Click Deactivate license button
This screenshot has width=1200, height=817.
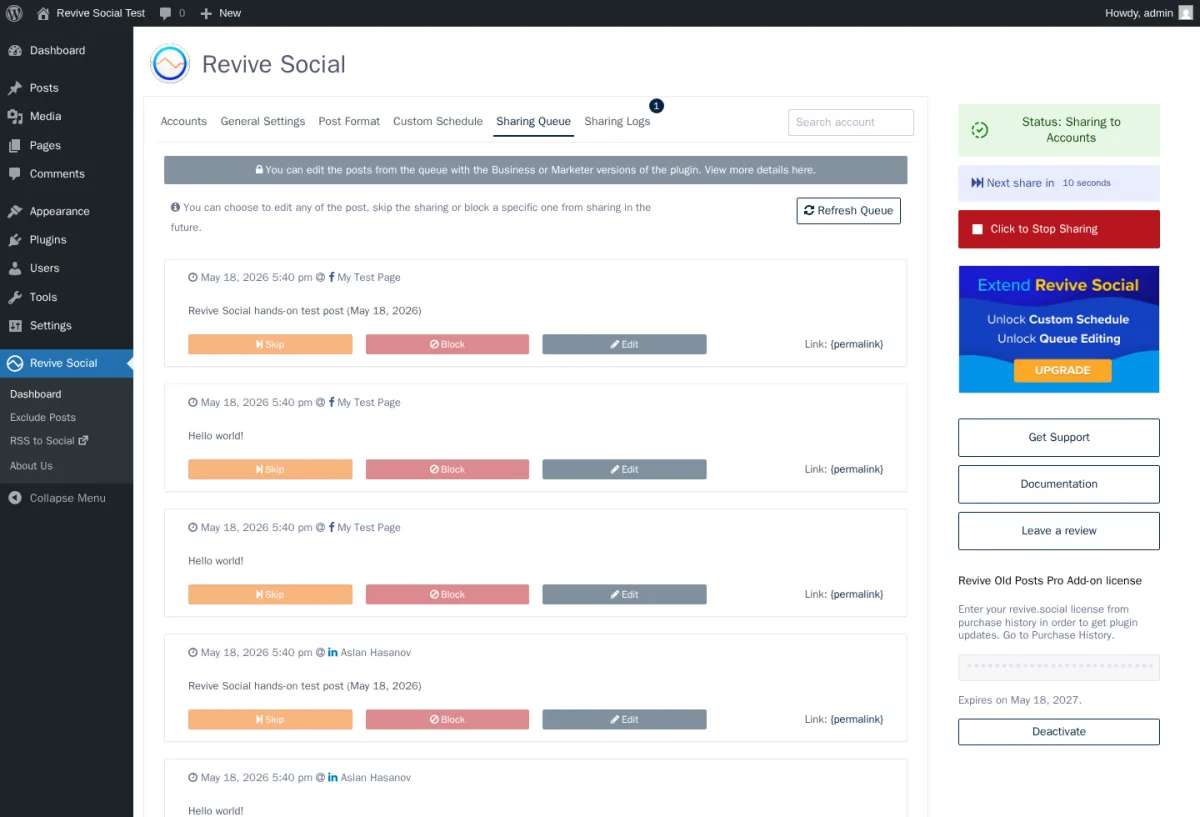(1059, 732)
